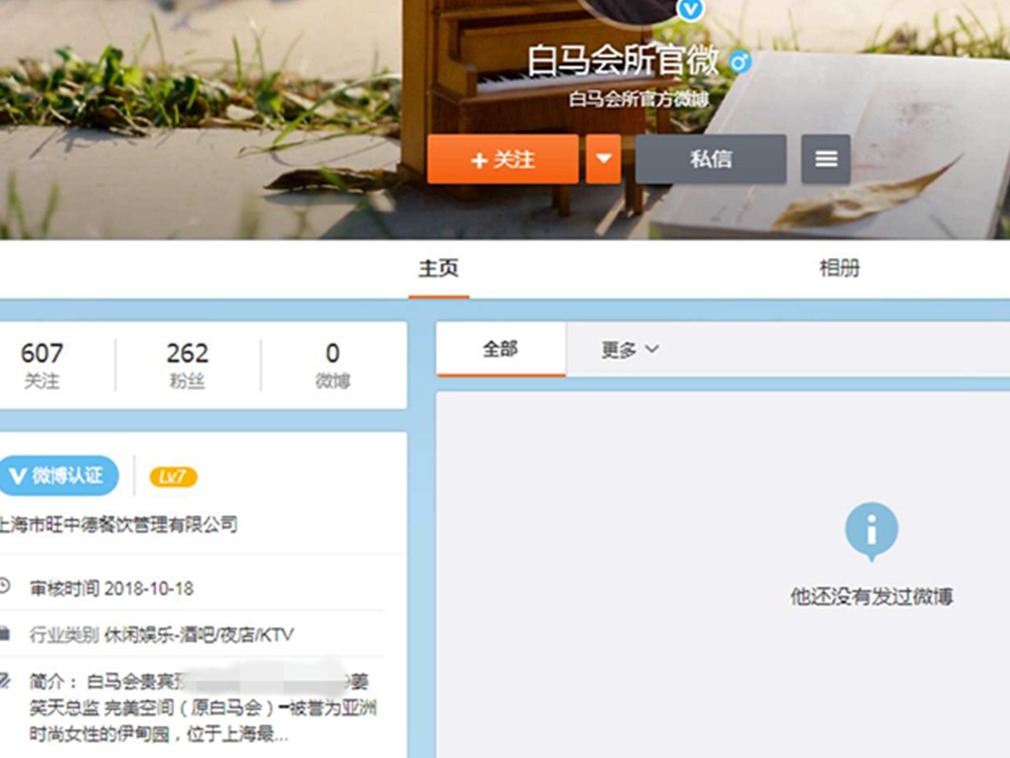
Task: Switch to the 相册 tab
Action: coord(839,268)
